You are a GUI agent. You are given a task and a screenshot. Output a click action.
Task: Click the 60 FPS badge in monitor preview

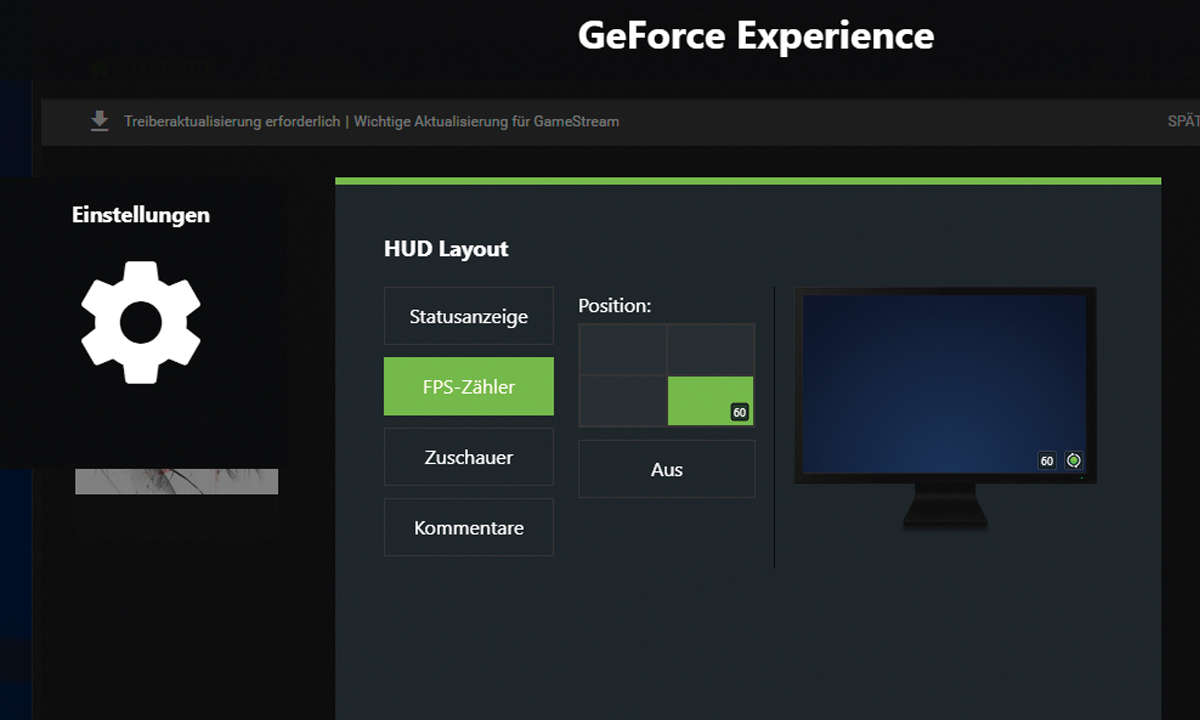[x=1047, y=461]
